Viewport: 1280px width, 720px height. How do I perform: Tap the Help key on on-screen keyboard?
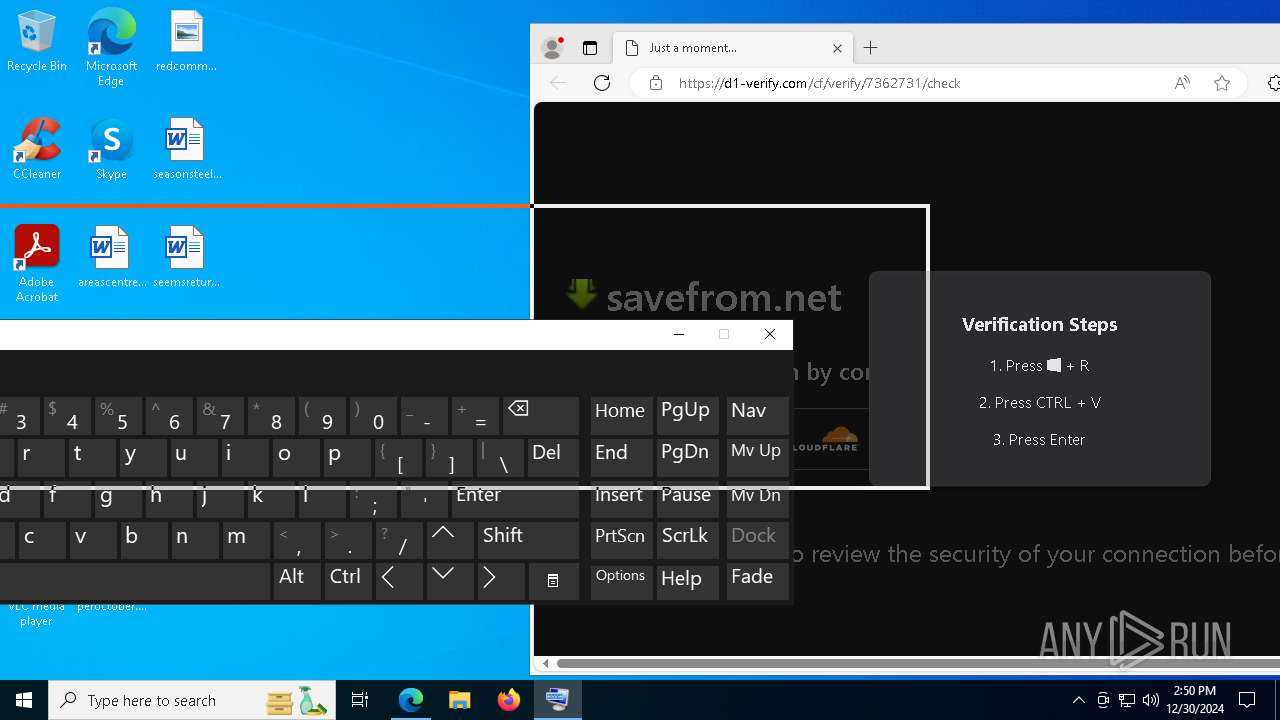pos(687,581)
